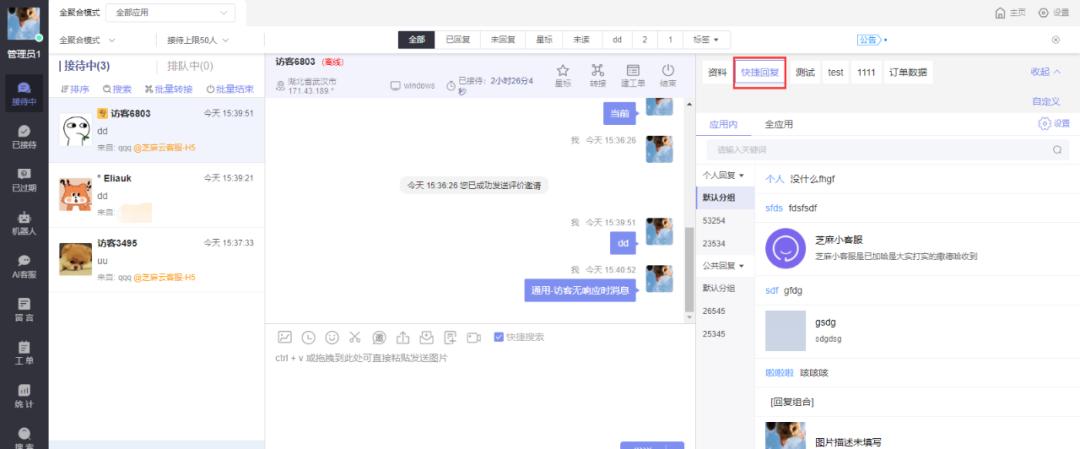
Task: Open the 工单 sidebar section
Action: (24, 353)
